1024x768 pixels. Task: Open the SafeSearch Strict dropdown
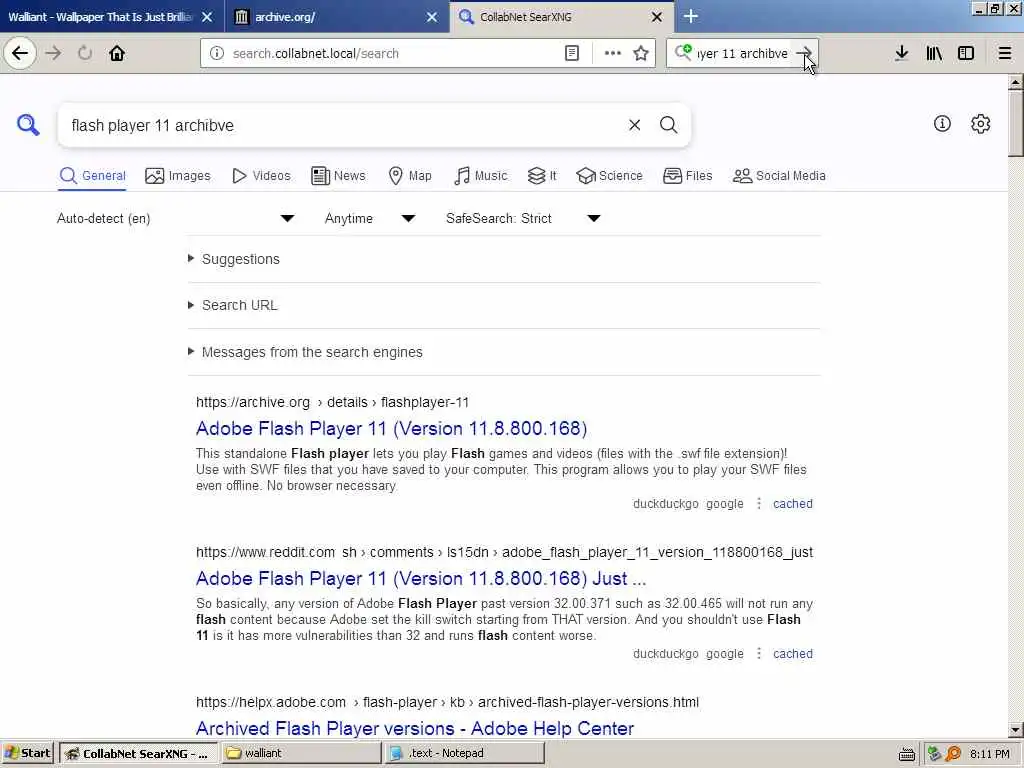[522, 218]
